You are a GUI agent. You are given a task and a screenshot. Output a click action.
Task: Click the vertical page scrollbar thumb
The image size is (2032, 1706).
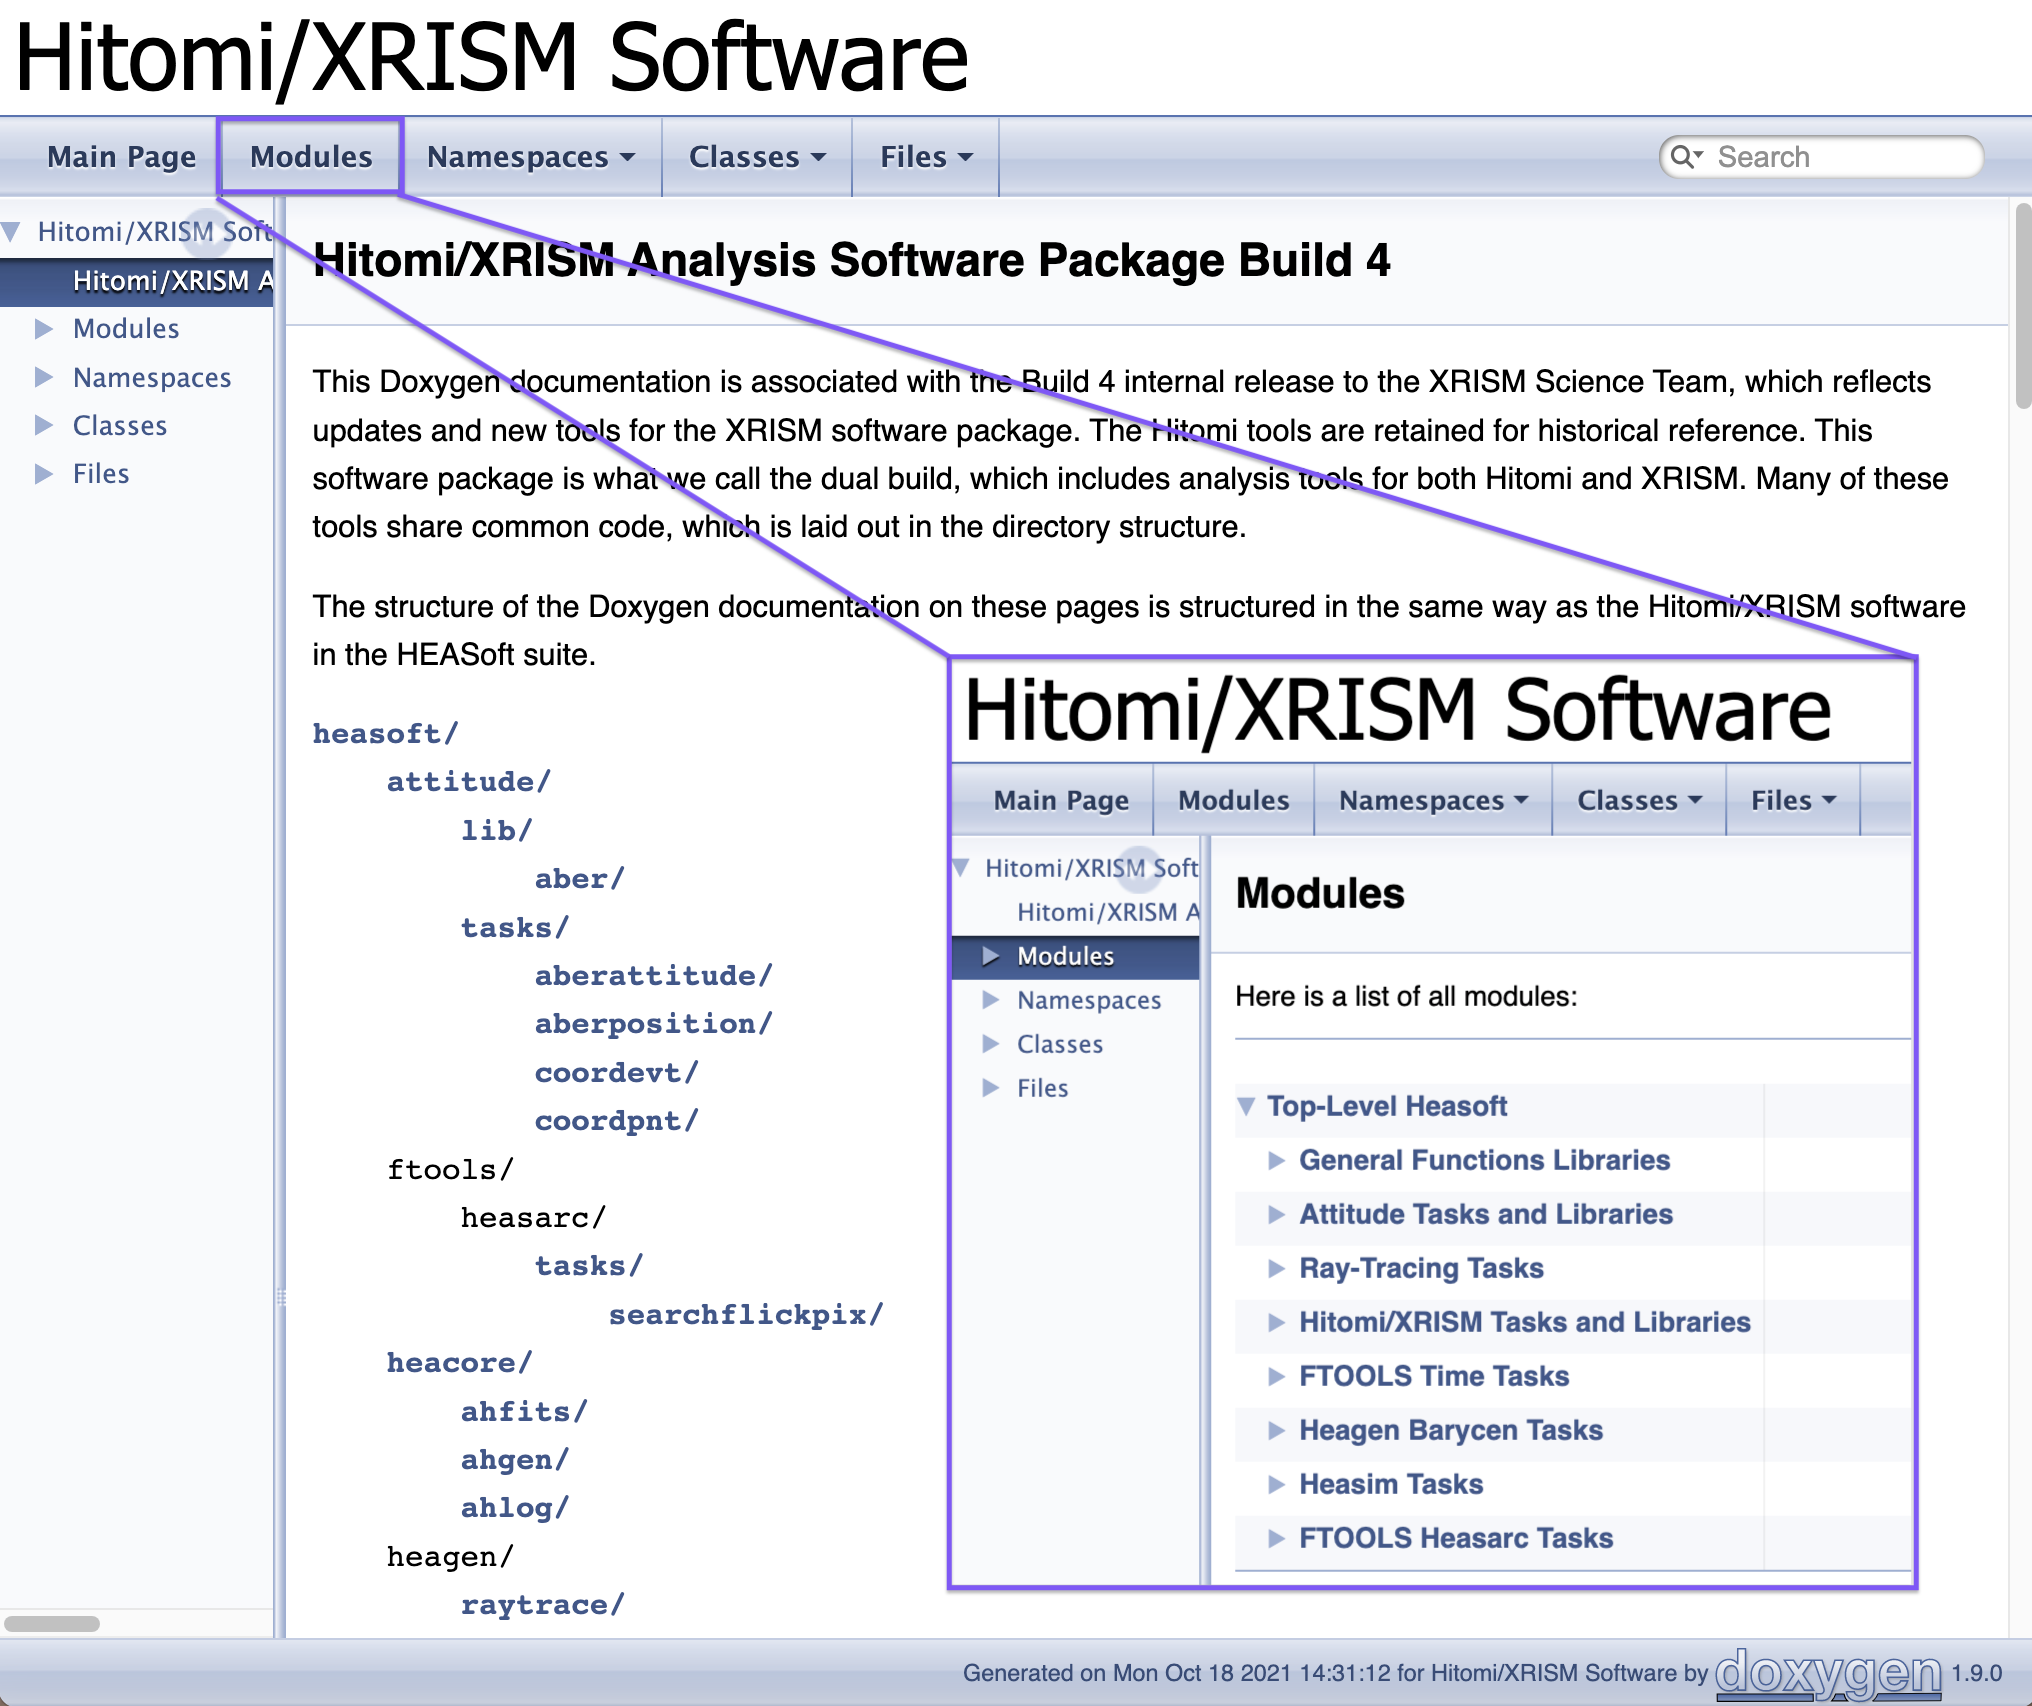[2023, 305]
